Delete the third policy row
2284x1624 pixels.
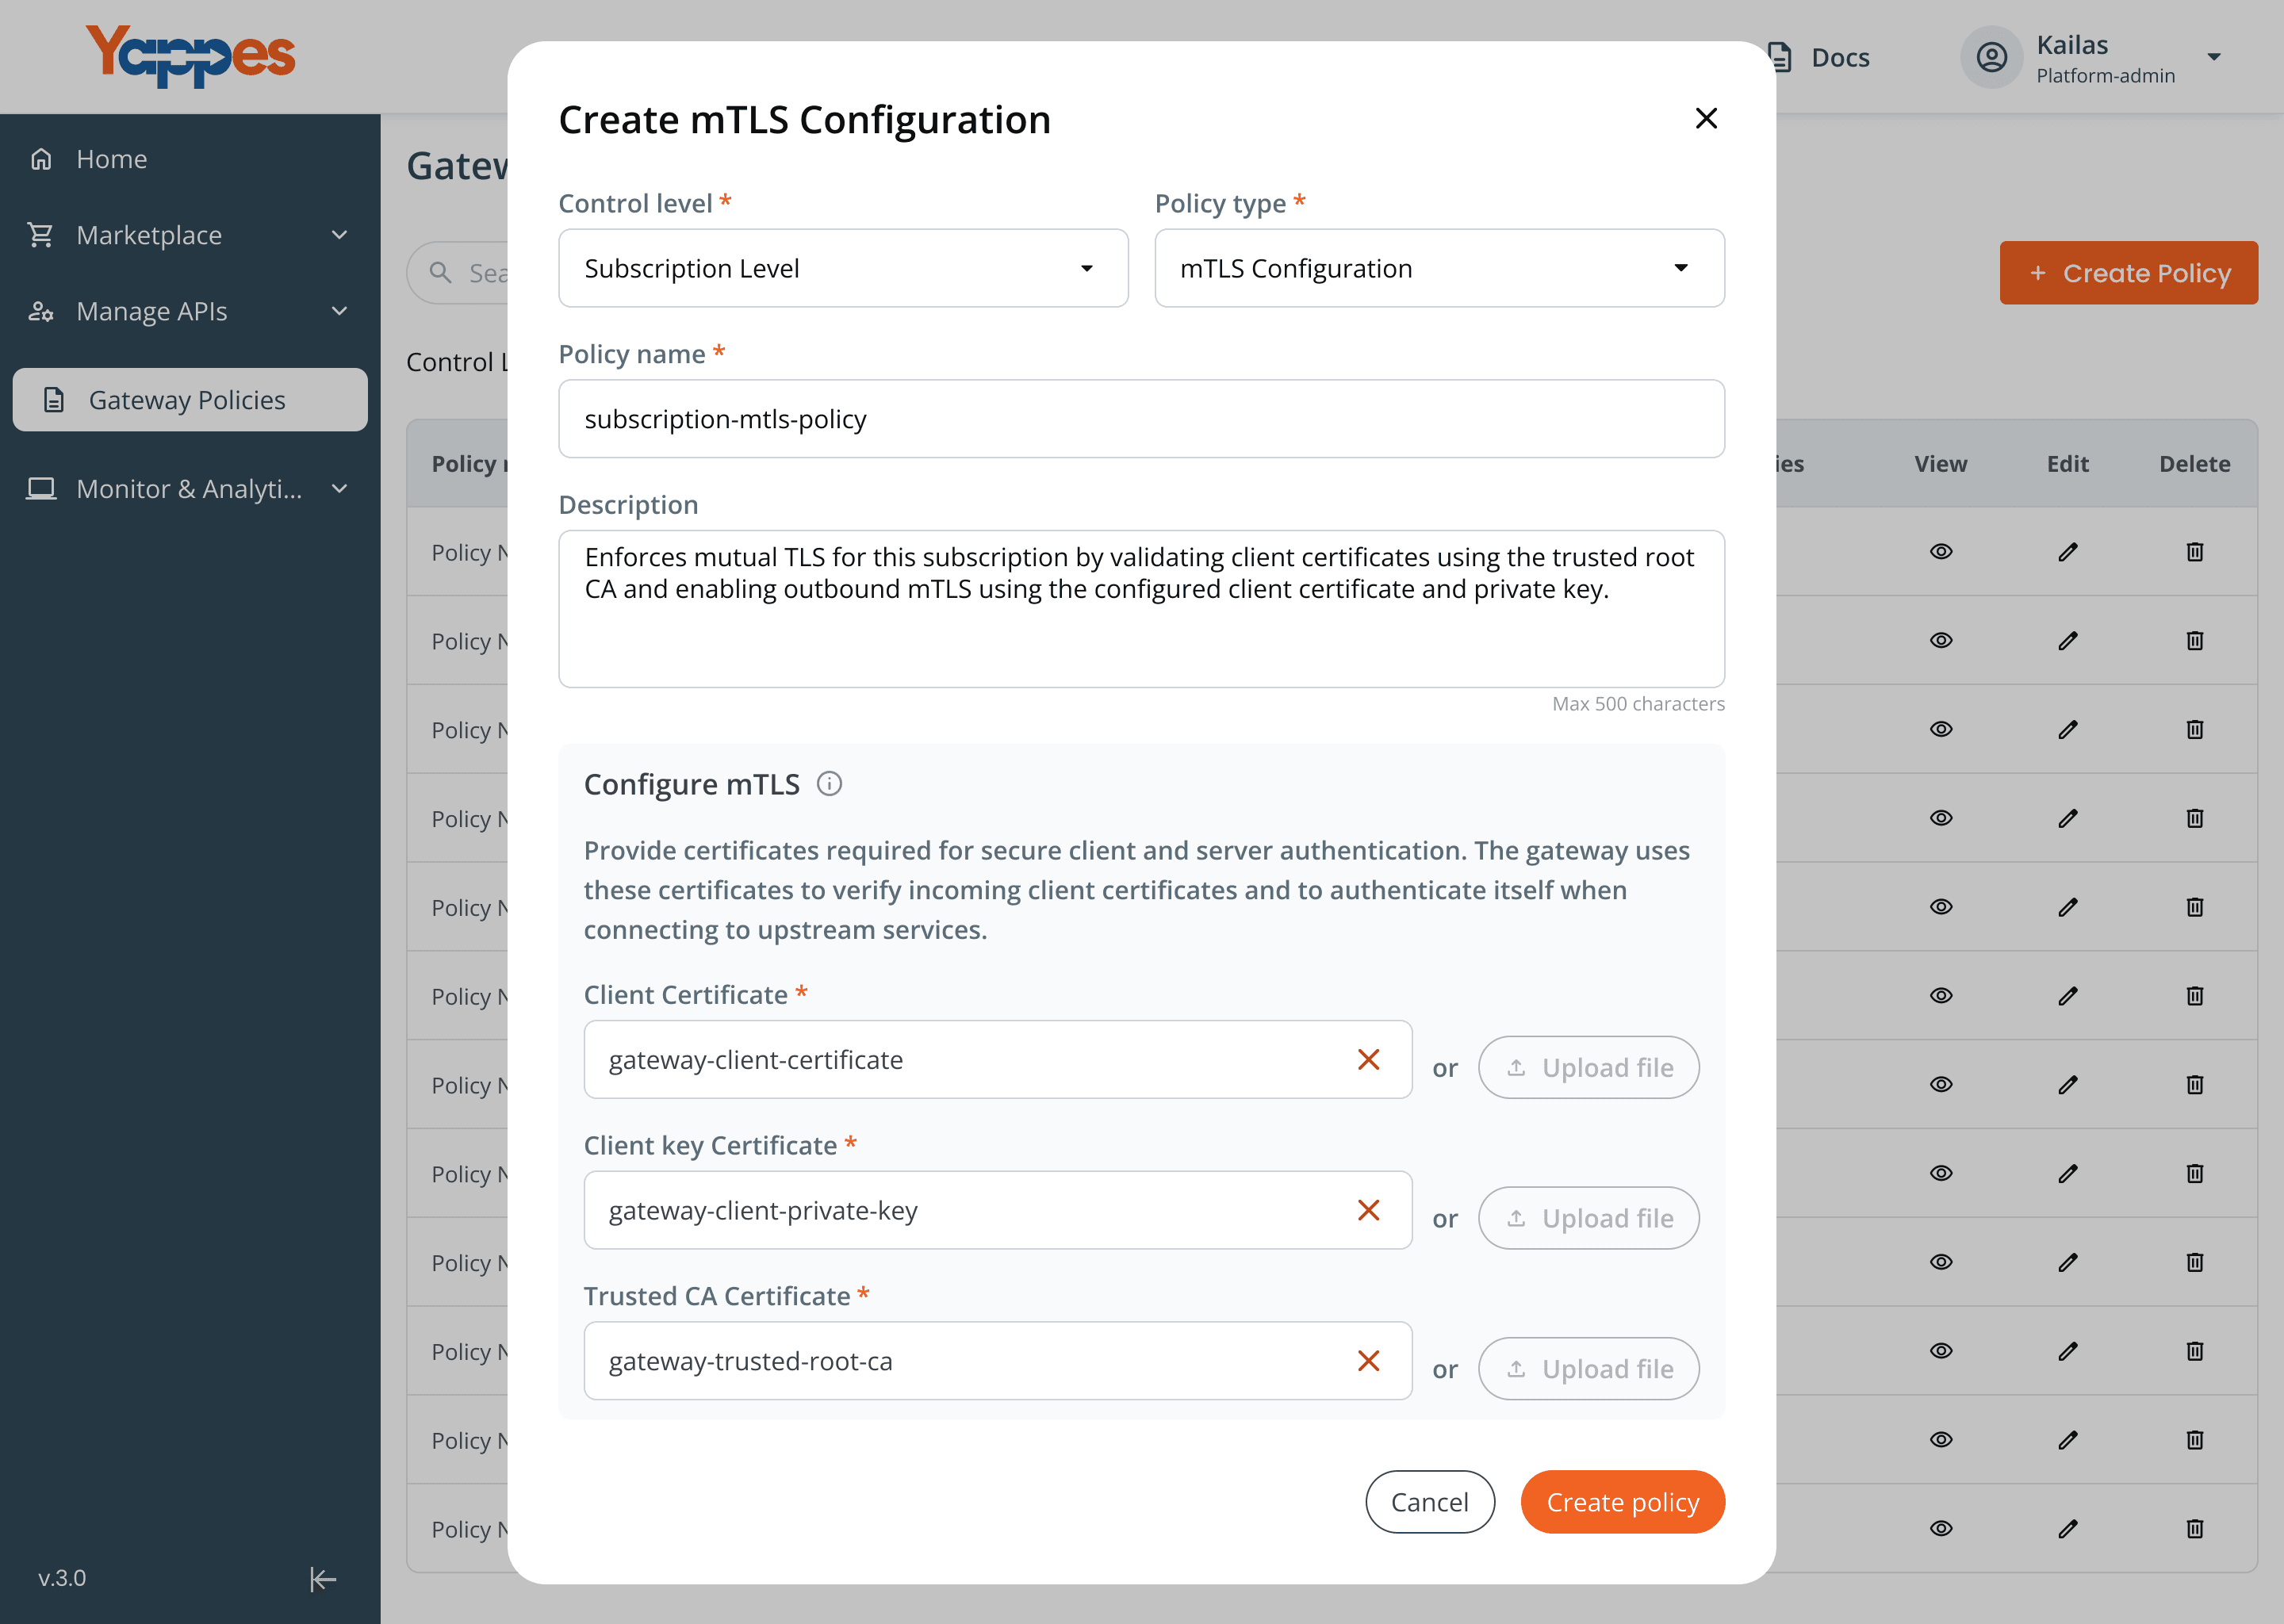(x=2195, y=729)
